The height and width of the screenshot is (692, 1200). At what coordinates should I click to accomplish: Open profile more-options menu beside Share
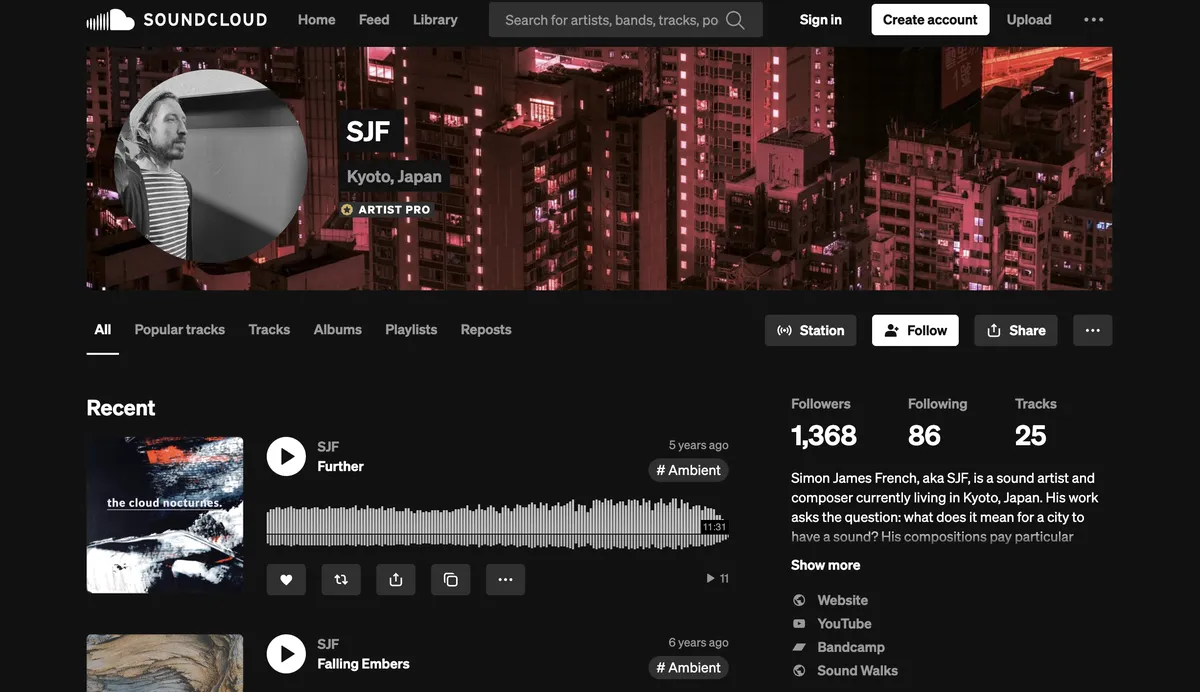tap(1092, 330)
